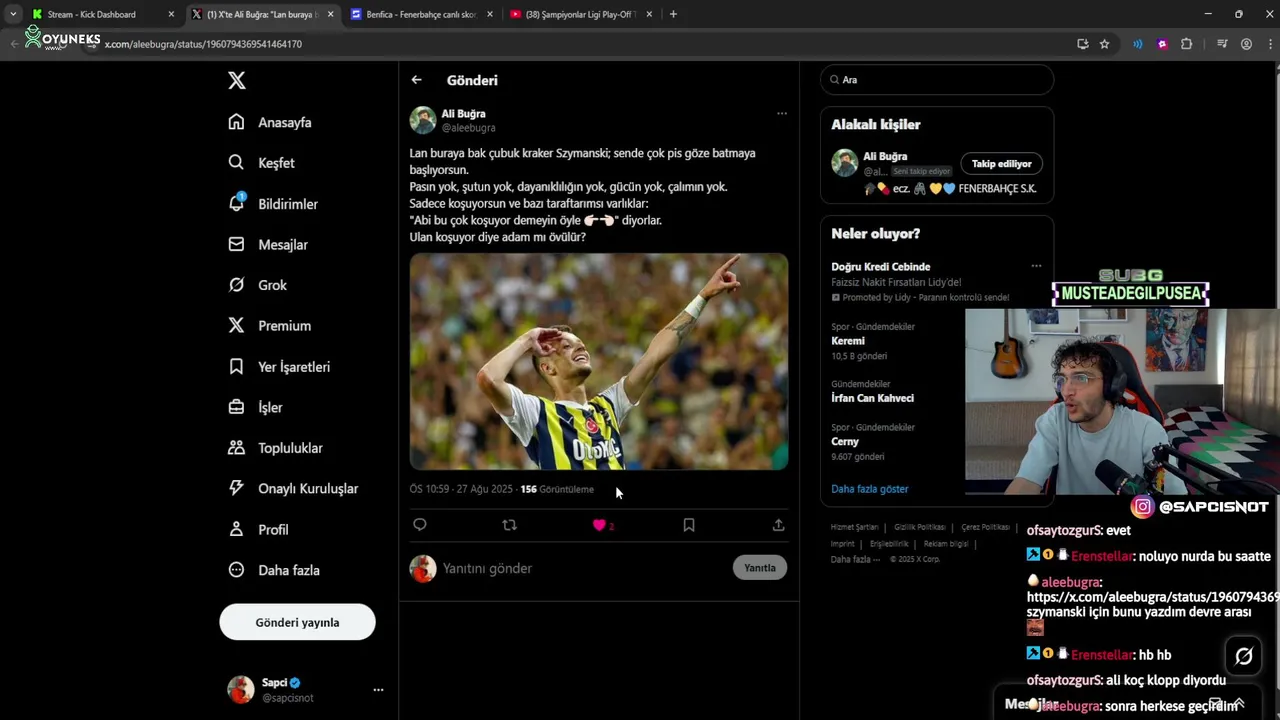Bookmark this page with the star icon
The width and height of the screenshot is (1280, 720).
click(1104, 44)
